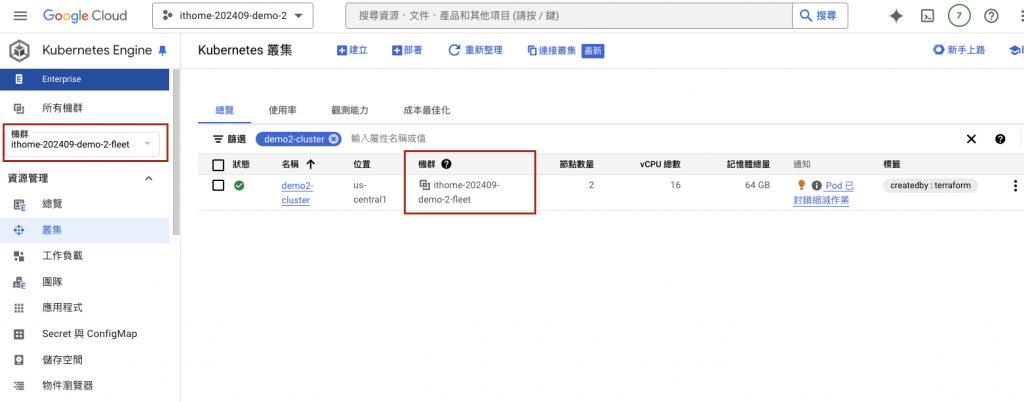Open the demo2-cluster link
This screenshot has width=1024, height=402.
pyautogui.click(x=297, y=193)
